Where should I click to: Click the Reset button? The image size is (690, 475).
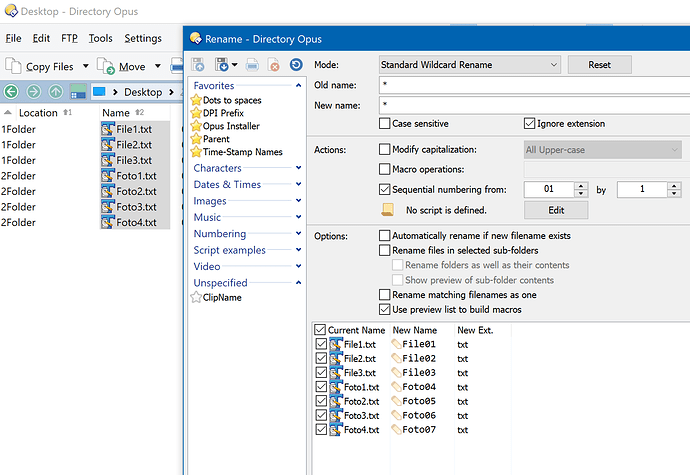[x=599, y=65]
